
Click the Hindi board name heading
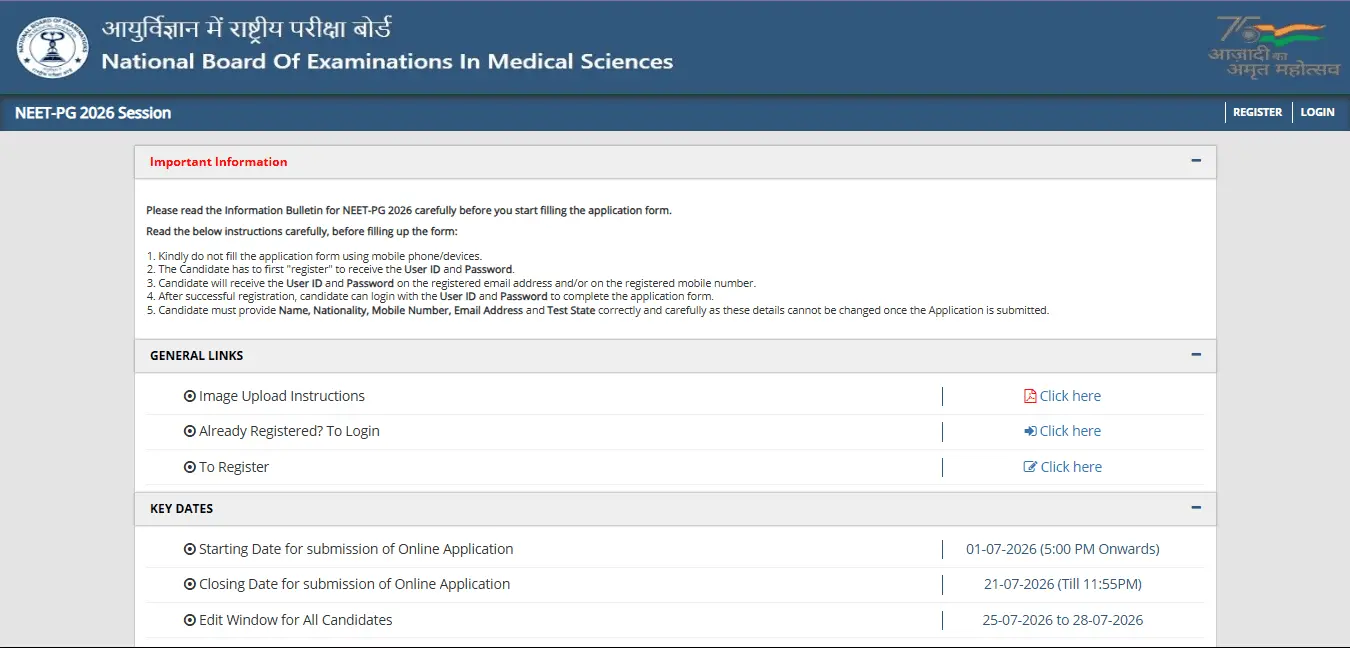(x=247, y=28)
